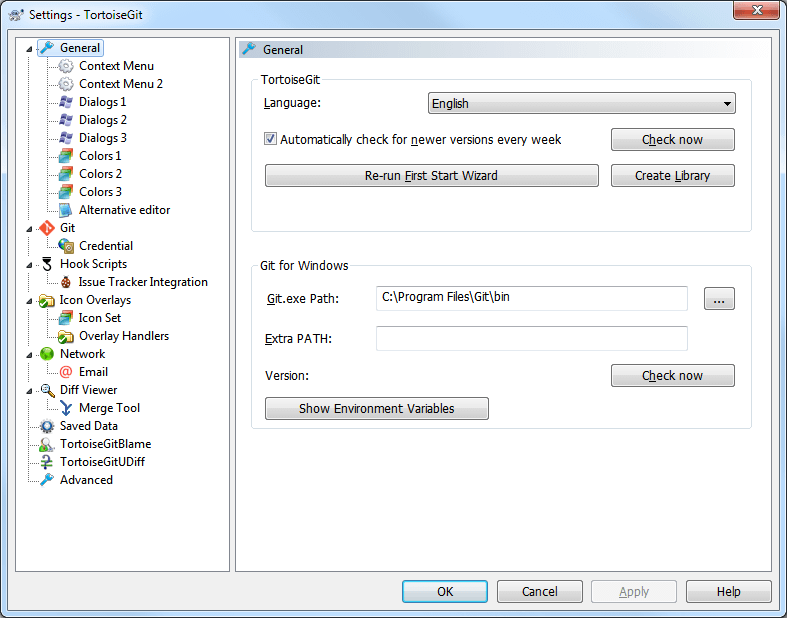This screenshot has width=787, height=618.
Task: Click the Extra PATH input field
Action: click(x=532, y=338)
